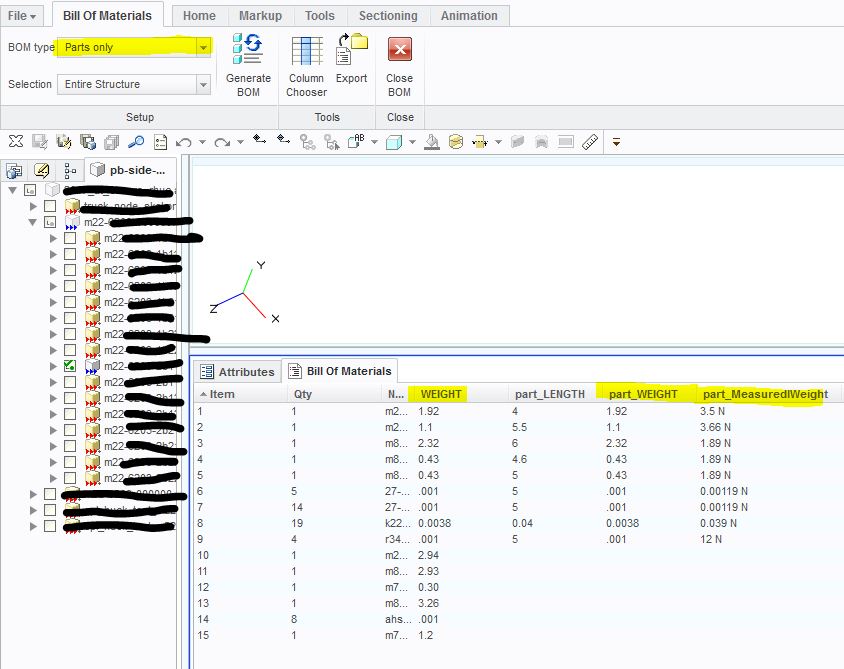Select the name cell 'k22...'
Image resolution: width=844 pixels, height=669 pixels.
[398, 523]
